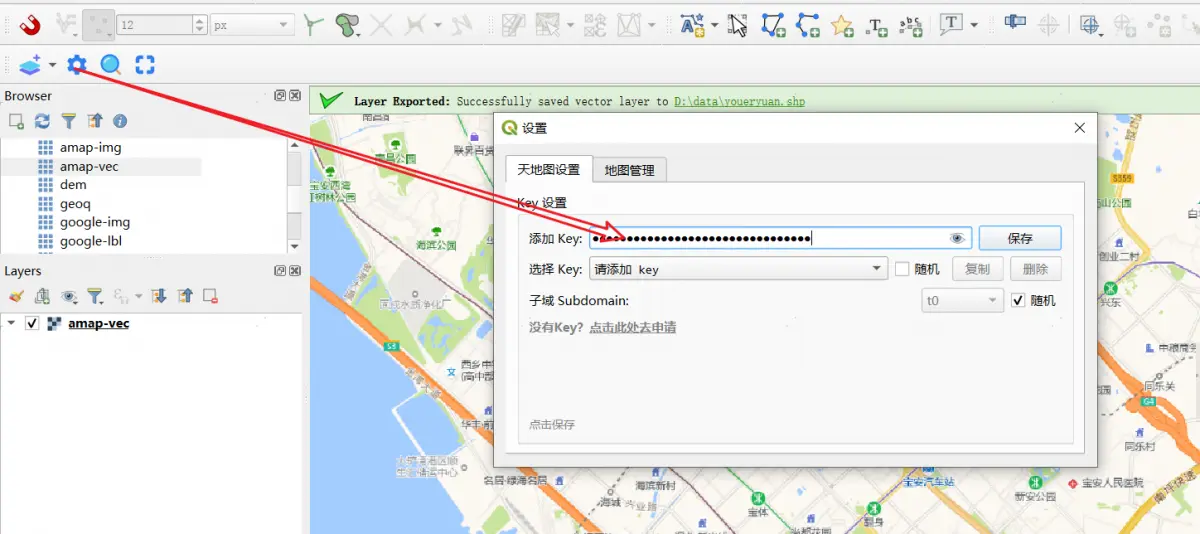Create line annotation tool
1200x534 pixels.
click(x=808, y=24)
